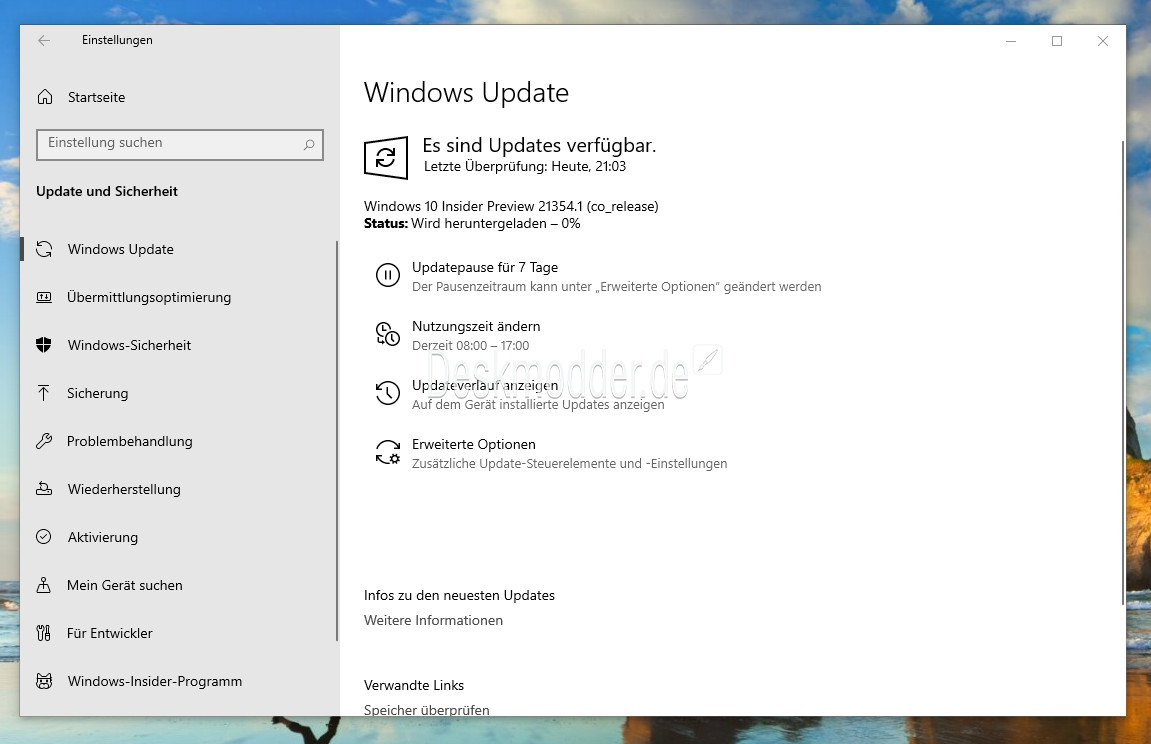Click the Speicher überprüfen link
Viewport: 1151px width, 744px height.
tap(426, 710)
